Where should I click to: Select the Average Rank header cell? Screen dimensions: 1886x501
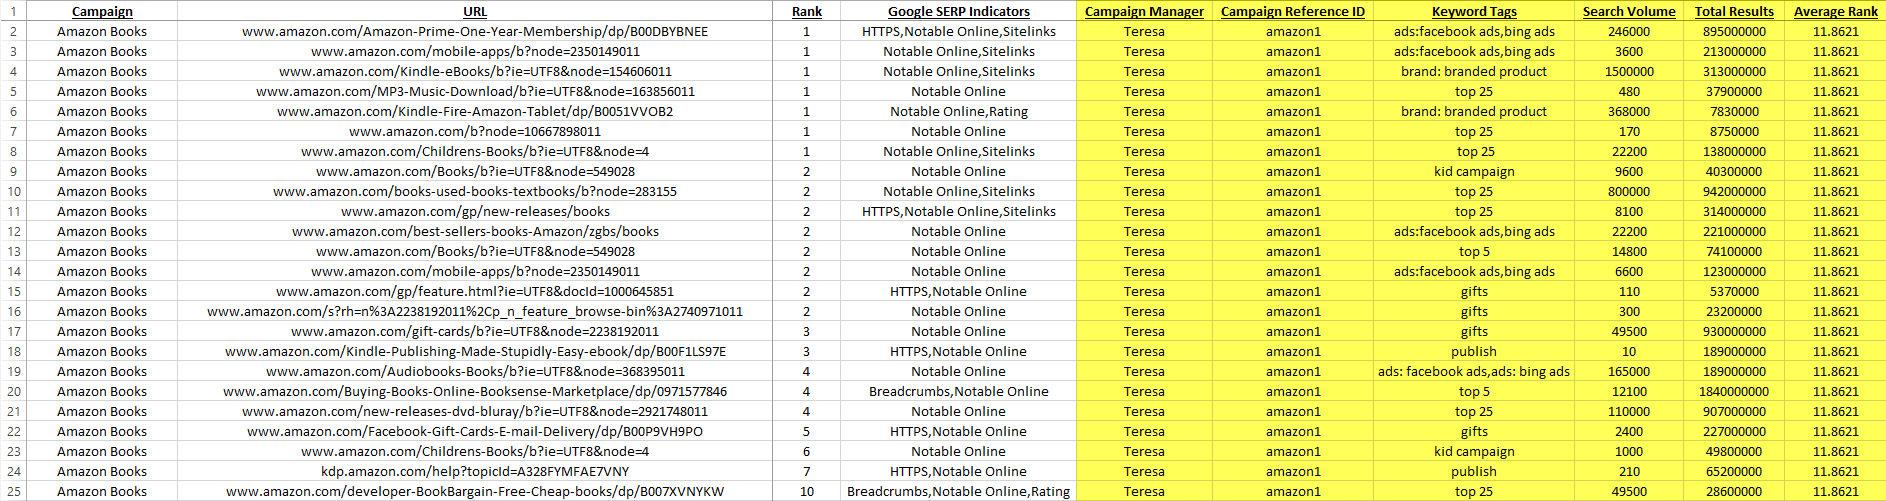(1836, 11)
